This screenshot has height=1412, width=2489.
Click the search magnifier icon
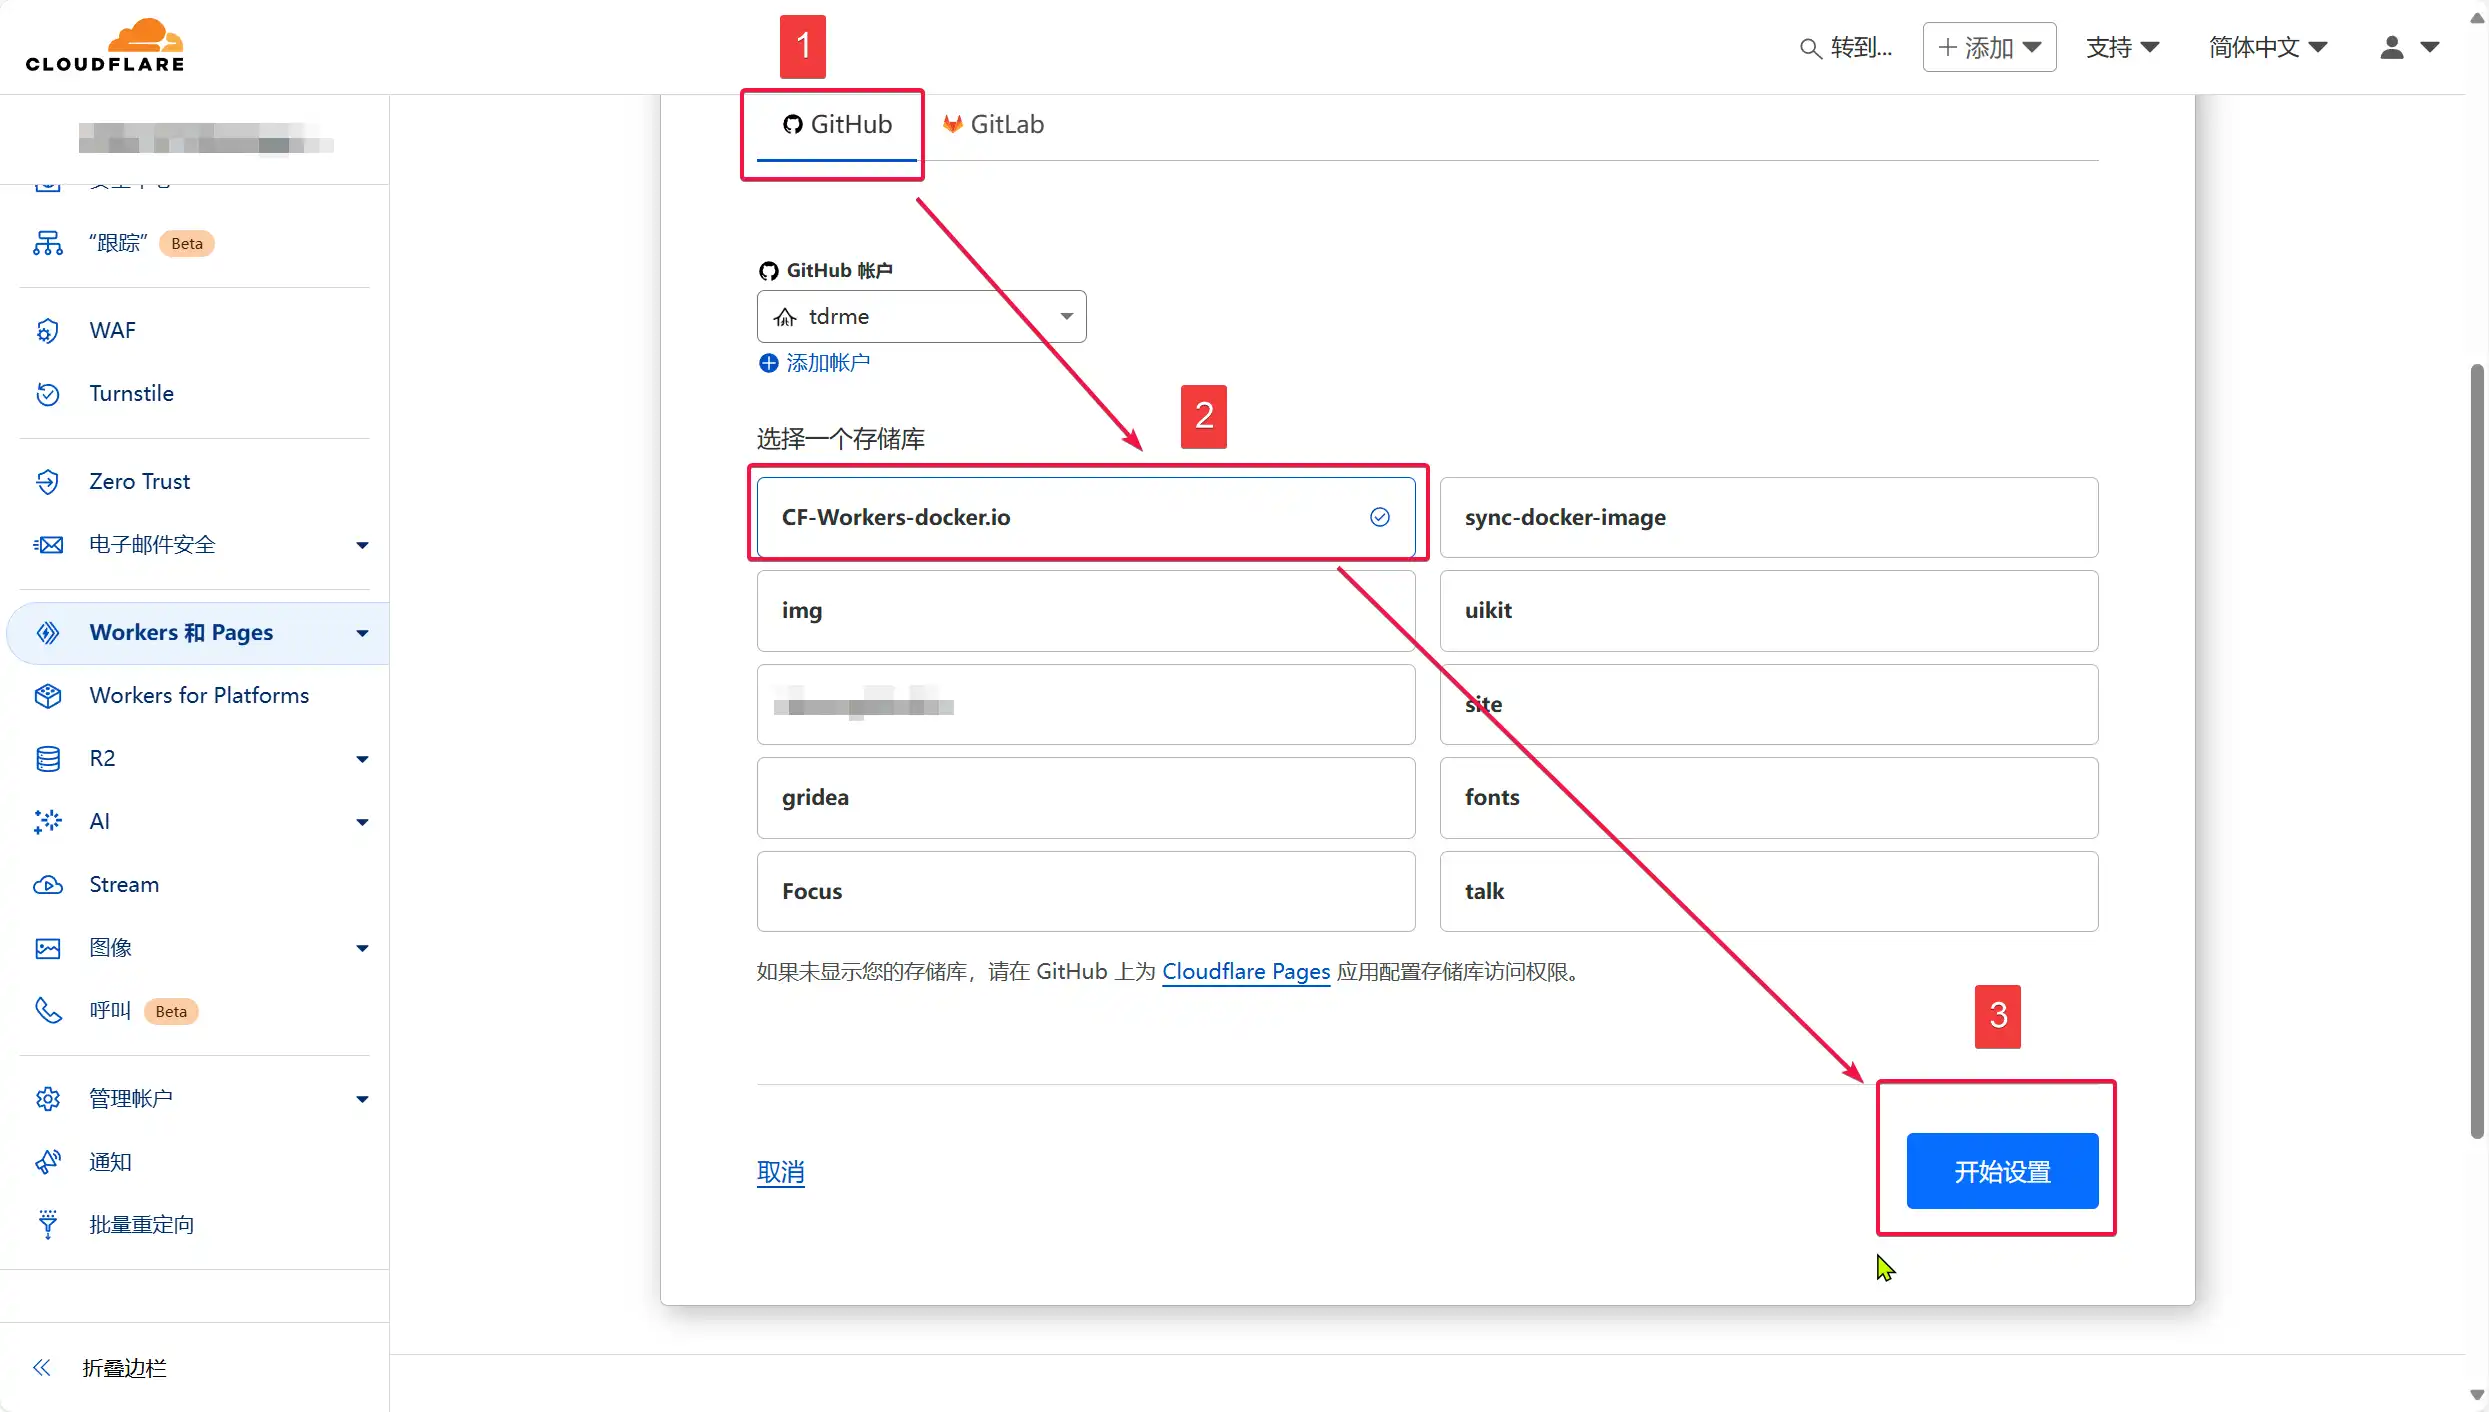tap(1809, 48)
